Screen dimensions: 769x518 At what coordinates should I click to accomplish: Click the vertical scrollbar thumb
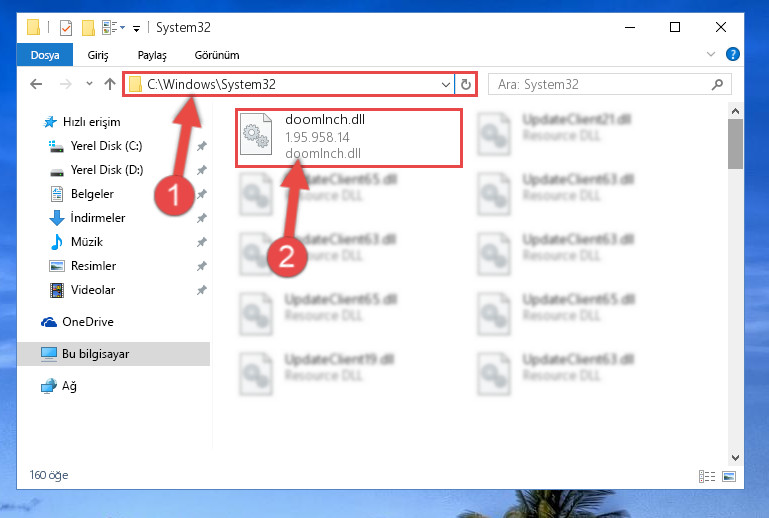tap(735, 144)
